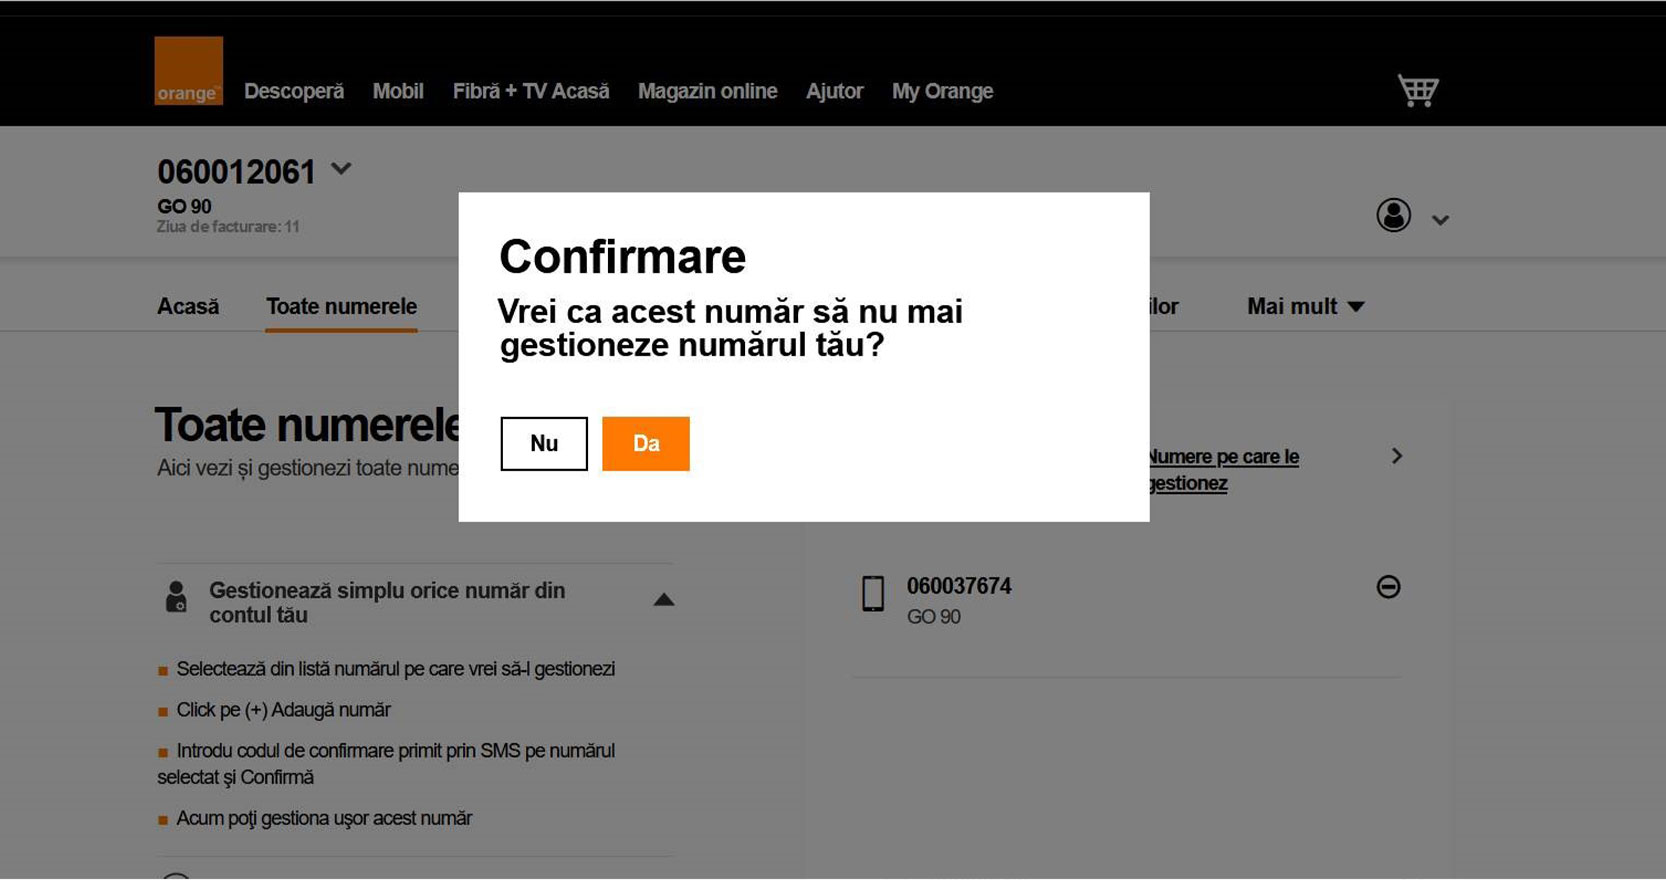Open the dropdown arrow next to the profile avatar
Image resolution: width=1666 pixels, height=880 pixels.
tap(1440, 220)
